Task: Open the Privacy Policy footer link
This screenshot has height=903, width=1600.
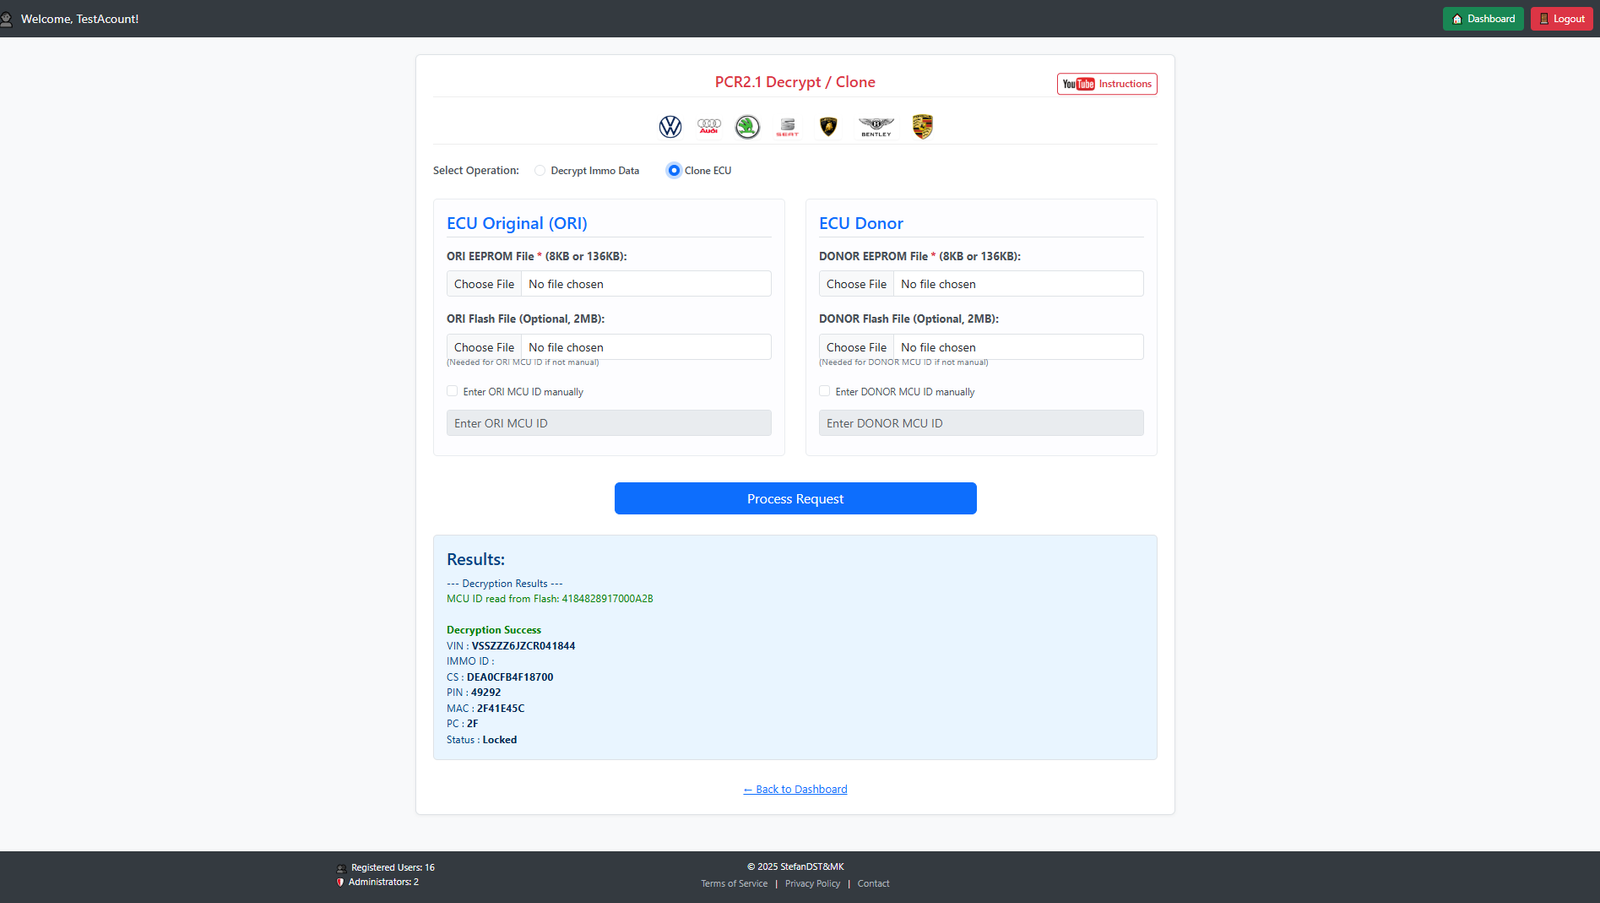Action: [812, 884]
